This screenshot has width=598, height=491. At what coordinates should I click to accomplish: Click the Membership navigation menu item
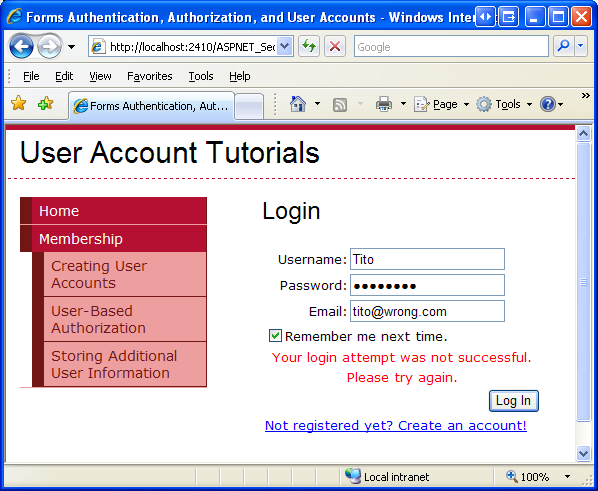coord(113,239)
